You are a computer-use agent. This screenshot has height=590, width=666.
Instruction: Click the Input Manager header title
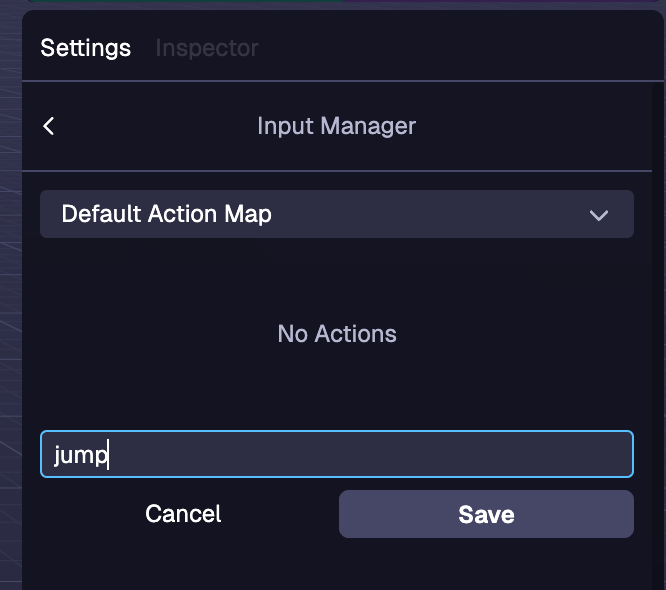[x=336, y=126]
